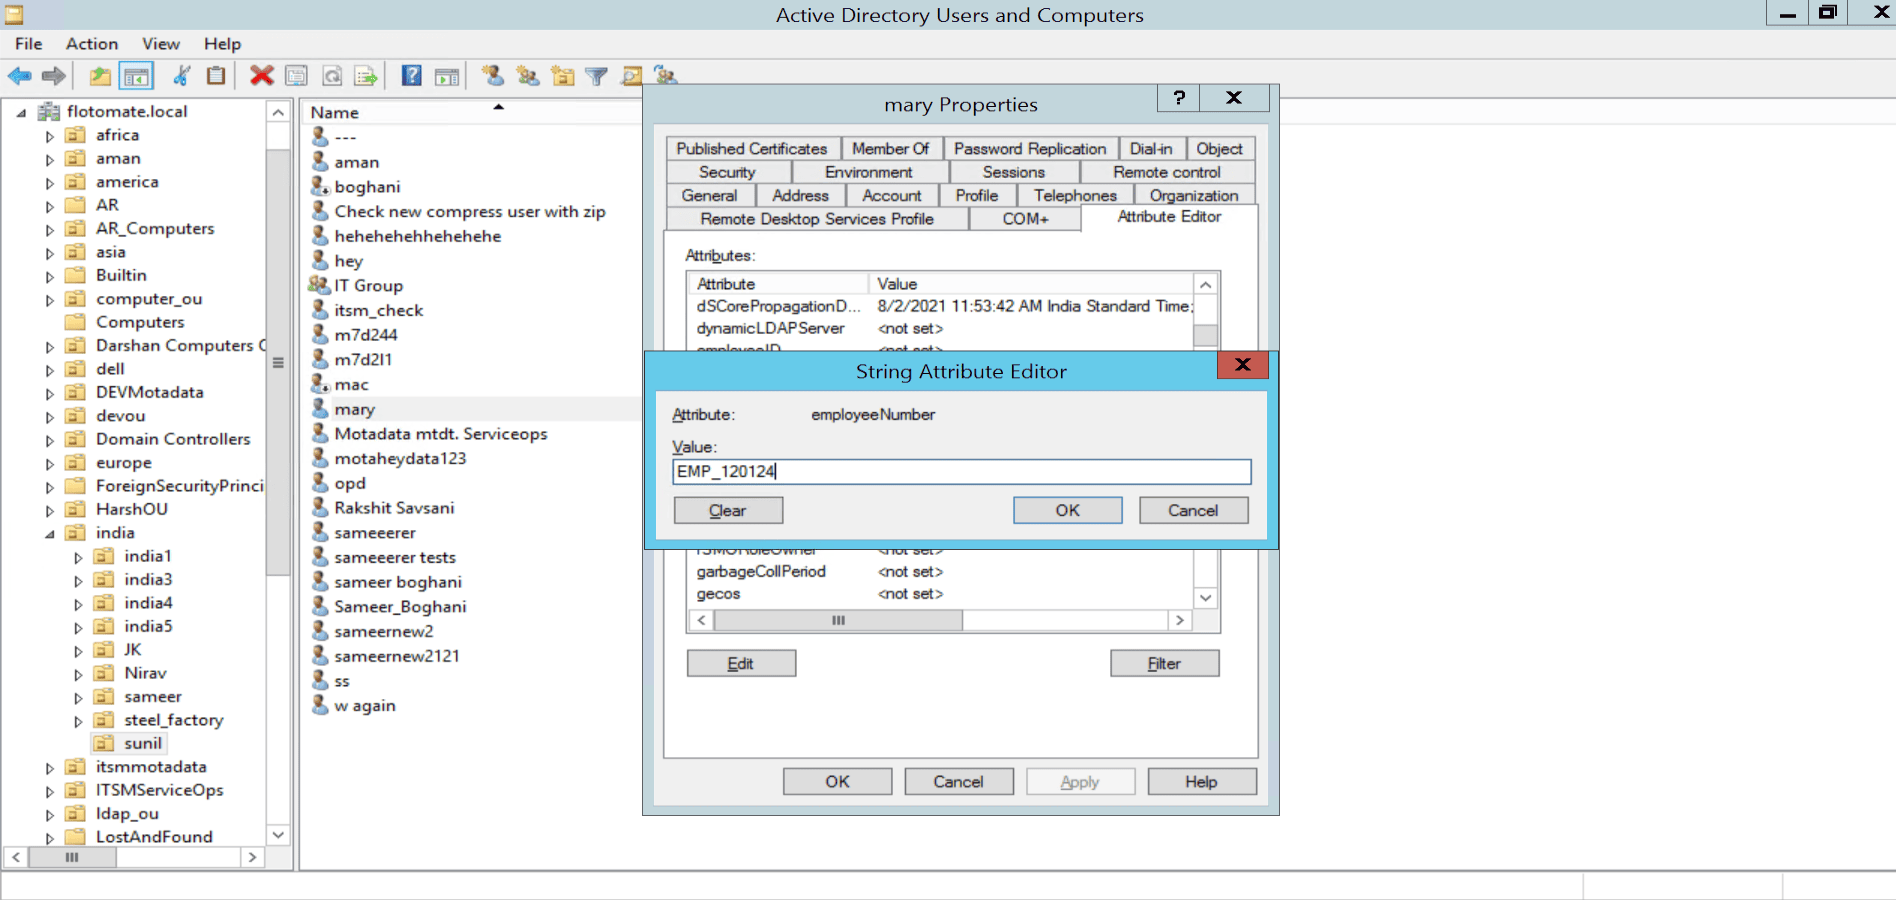1896x900 pixels.
Task: Click the Create new group icon
Action: point(527,76)
